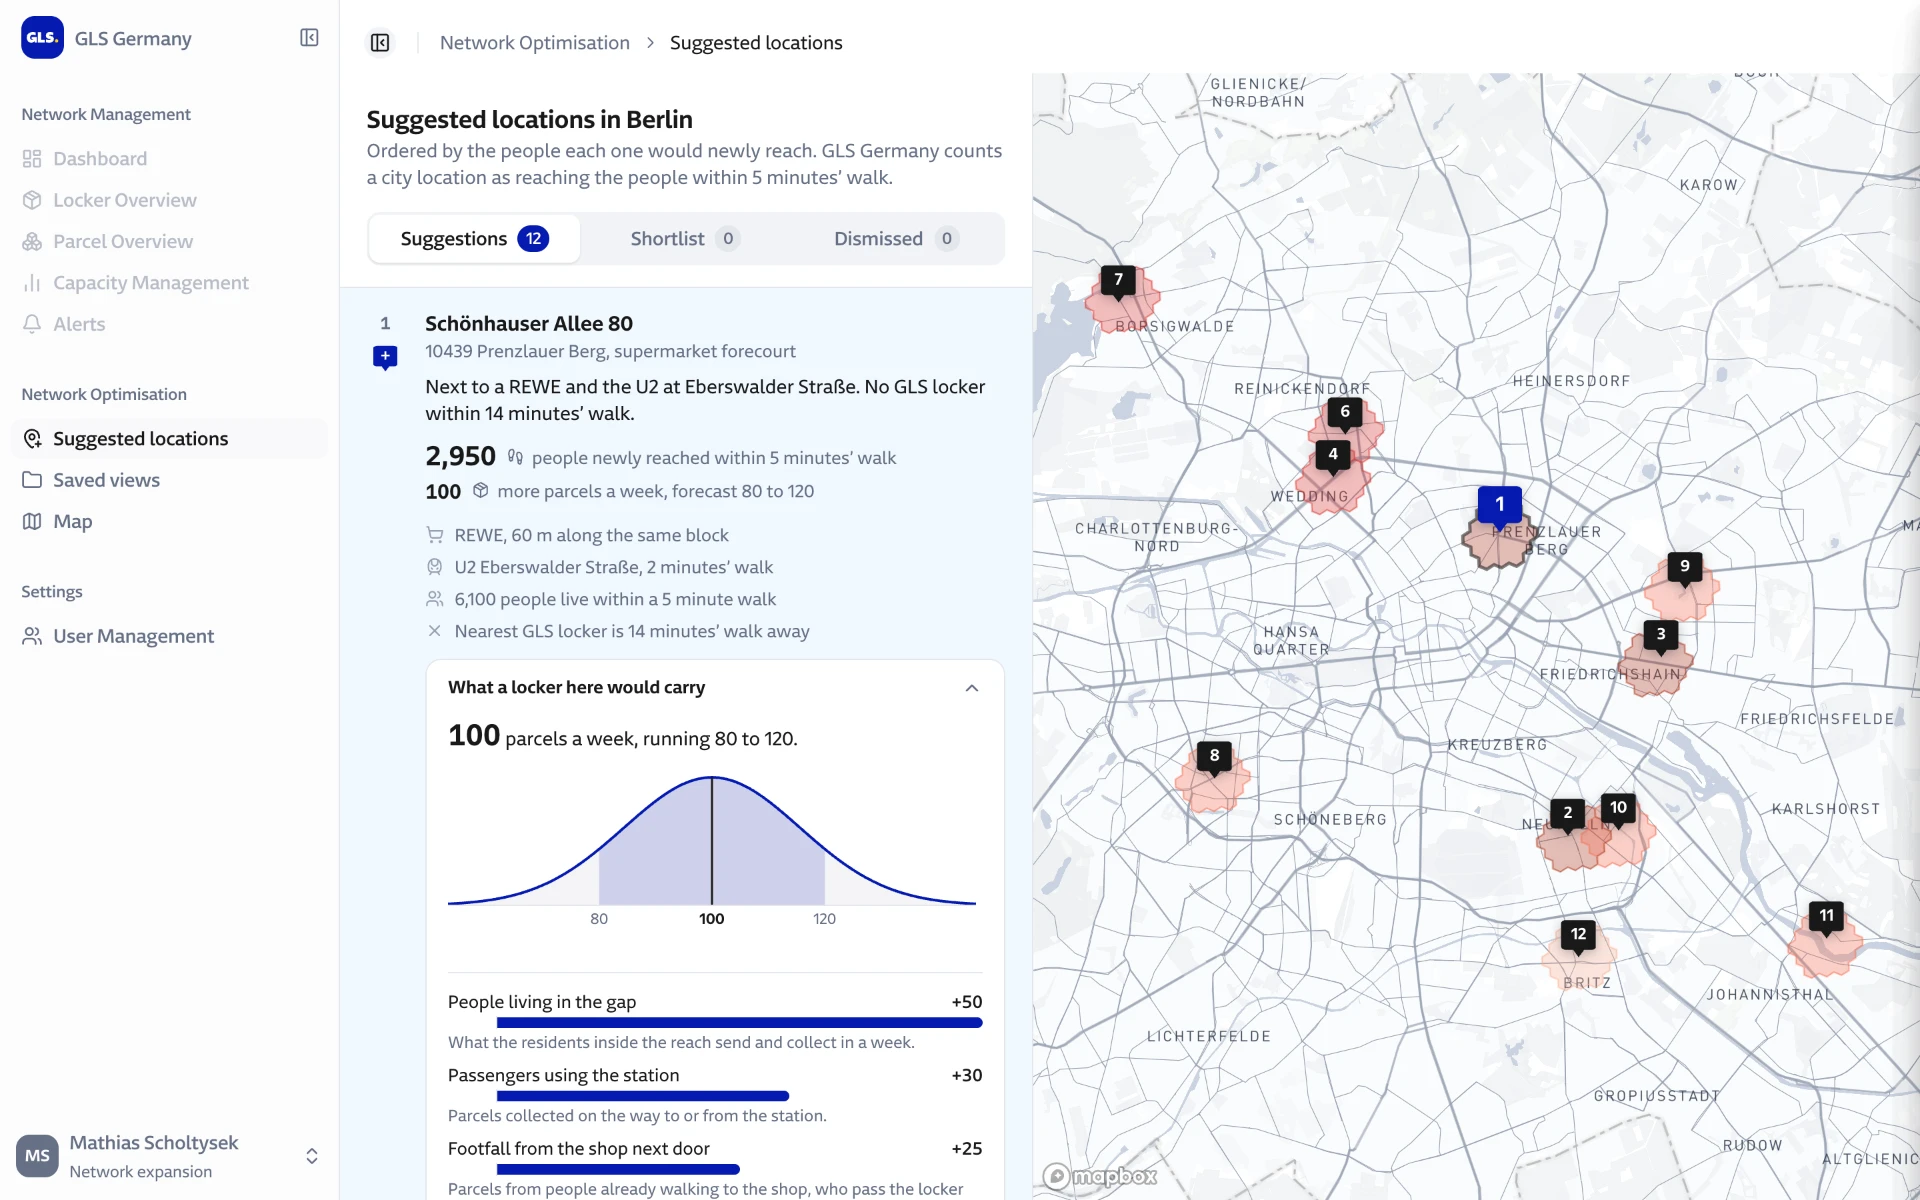Switch to the Dismissed tab
The width and height of the screenshot is (1920, 1200).
pyautogui.click(x=896, y=239)
